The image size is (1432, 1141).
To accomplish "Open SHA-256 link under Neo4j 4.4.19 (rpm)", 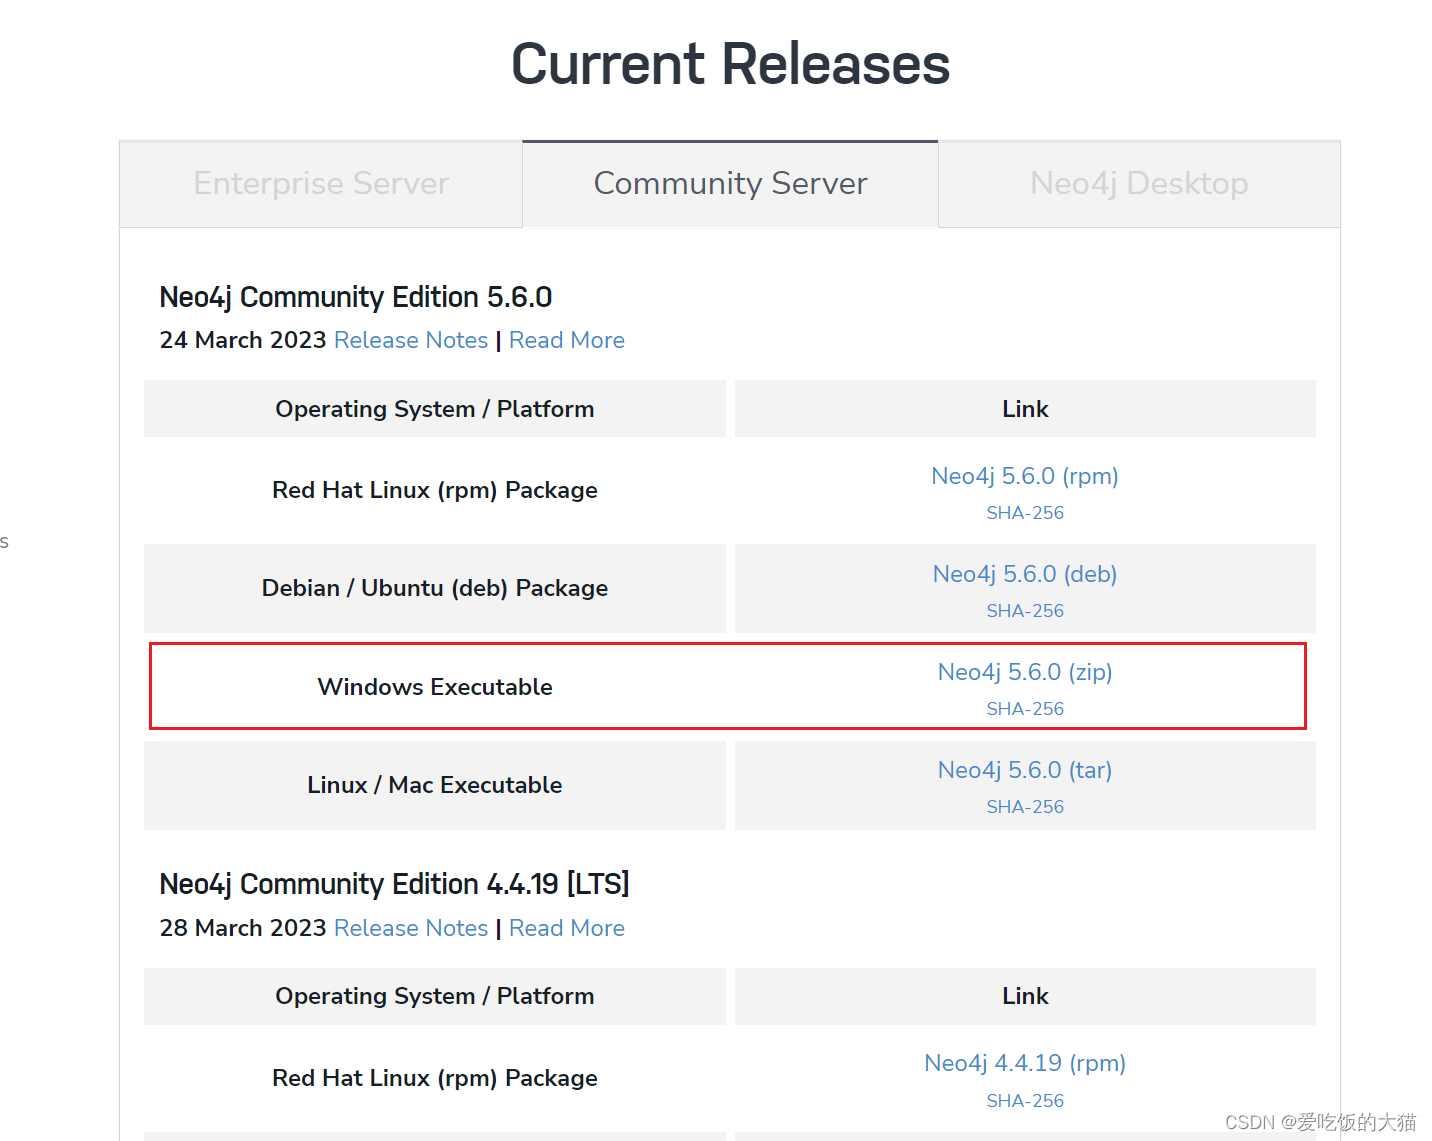I will (x=1025, y=1101).
